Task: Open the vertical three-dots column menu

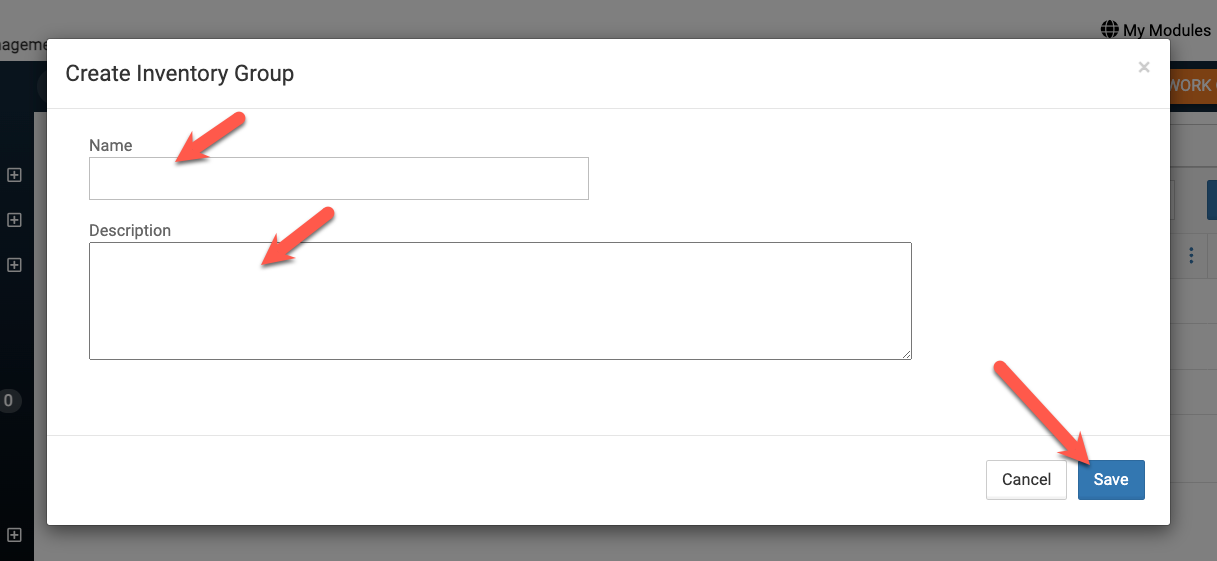Action: click(x=1191, y=256)
